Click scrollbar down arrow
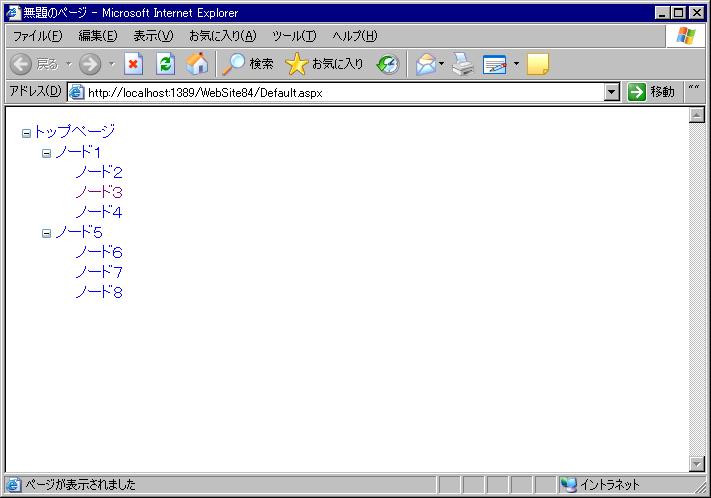 [696, 464]
